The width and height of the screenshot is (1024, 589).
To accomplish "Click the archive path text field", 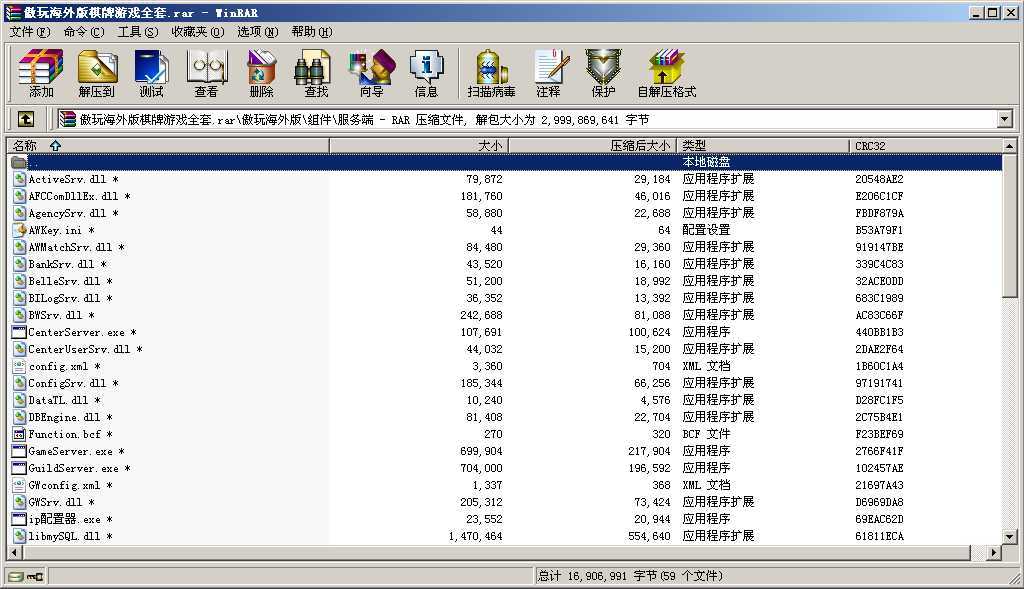I will coord(527,119).
